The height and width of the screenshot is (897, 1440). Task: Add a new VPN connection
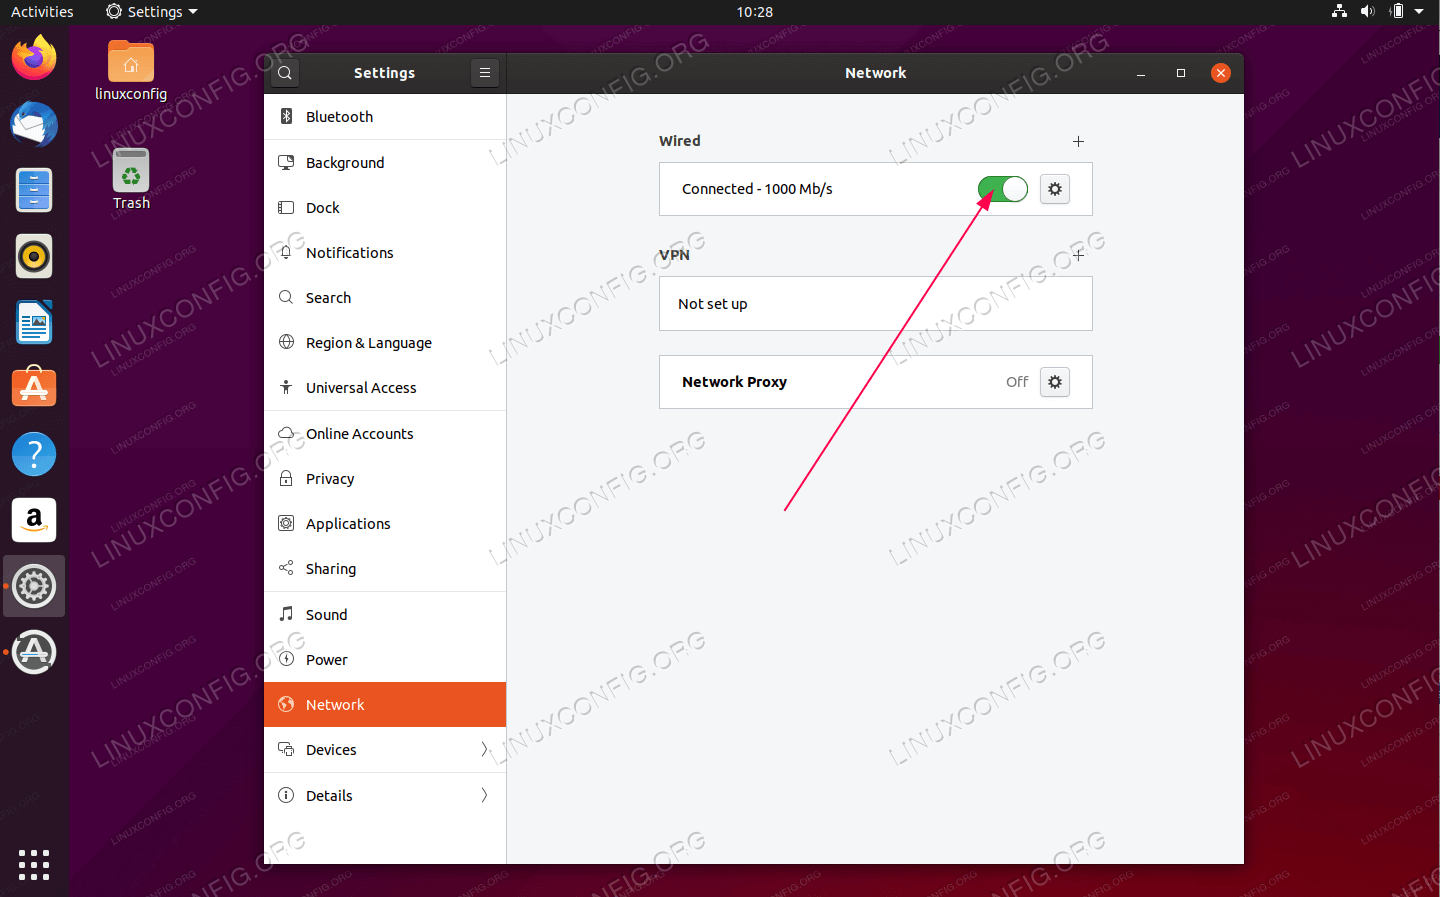pos(1078,255)
